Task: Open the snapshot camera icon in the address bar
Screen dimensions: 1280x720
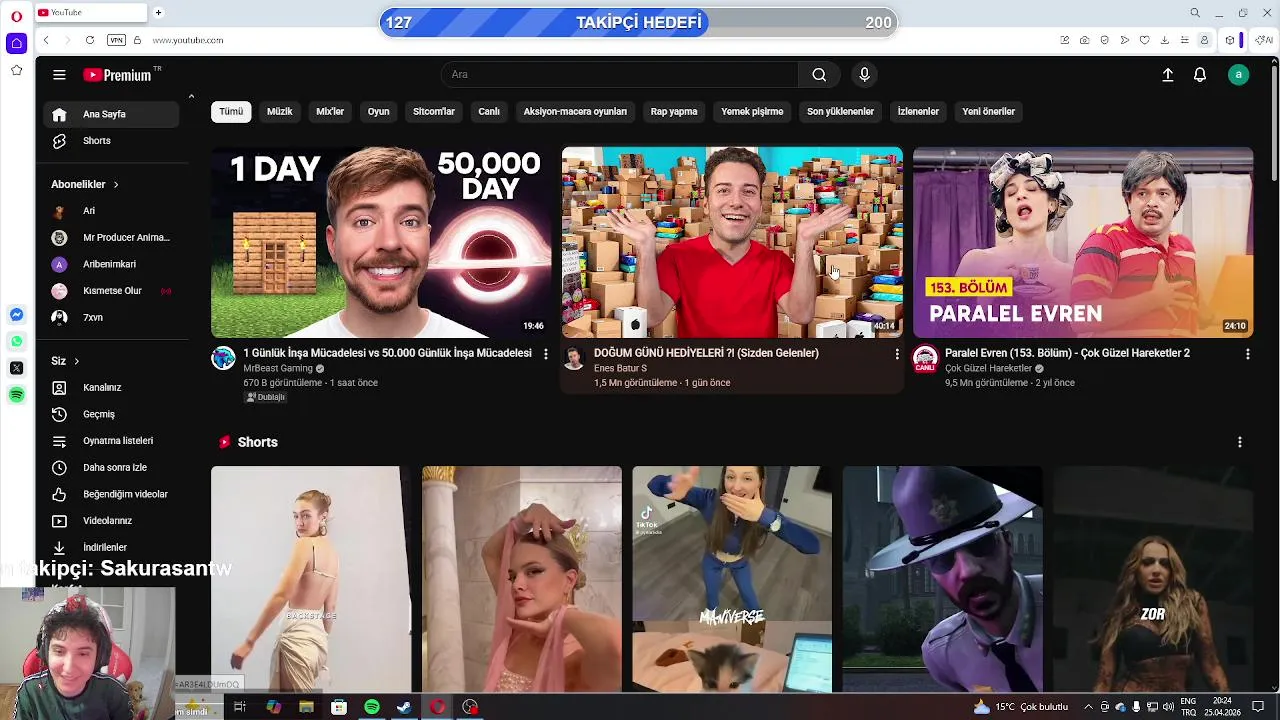Action: point(1084,40)
